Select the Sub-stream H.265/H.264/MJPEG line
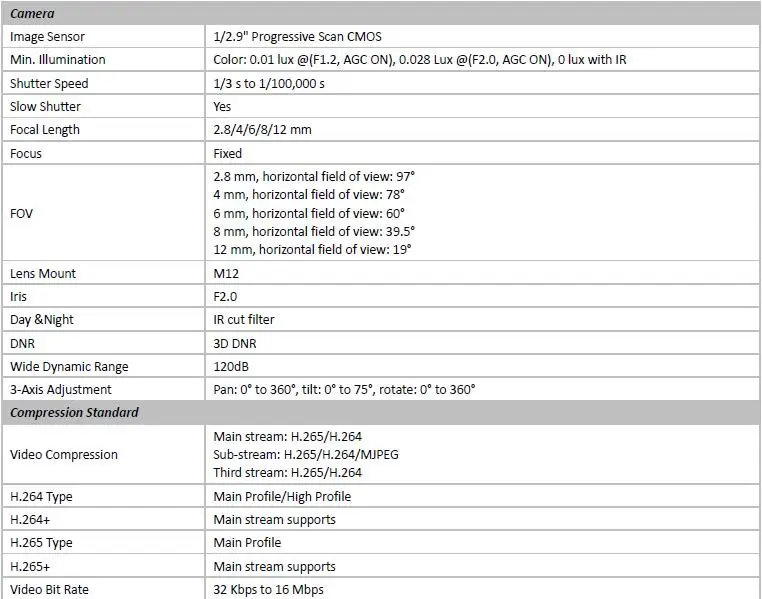 [306, 455]
